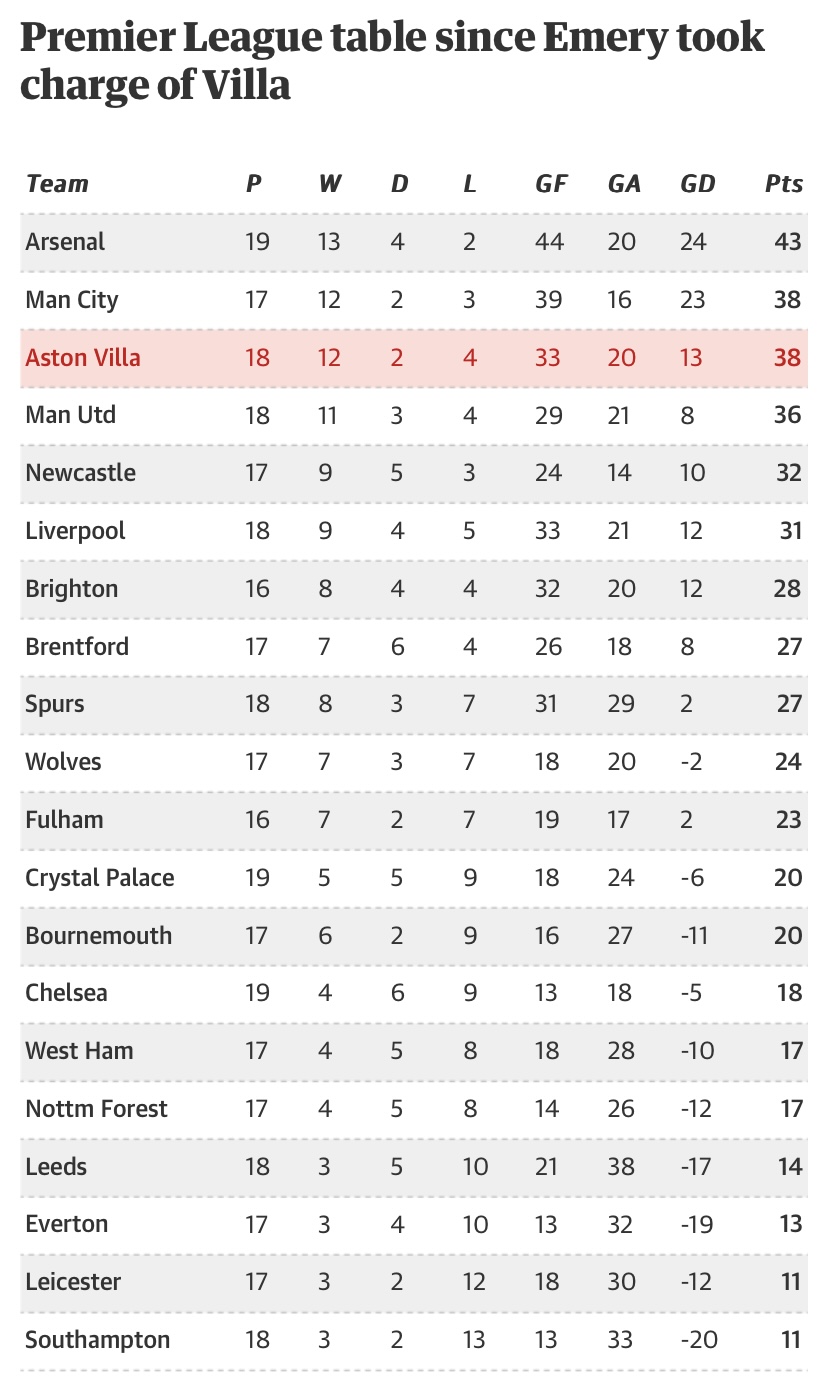This screenshot has height=1380, width=828.
Task: Select the GD column header
Action: [697, 184]
